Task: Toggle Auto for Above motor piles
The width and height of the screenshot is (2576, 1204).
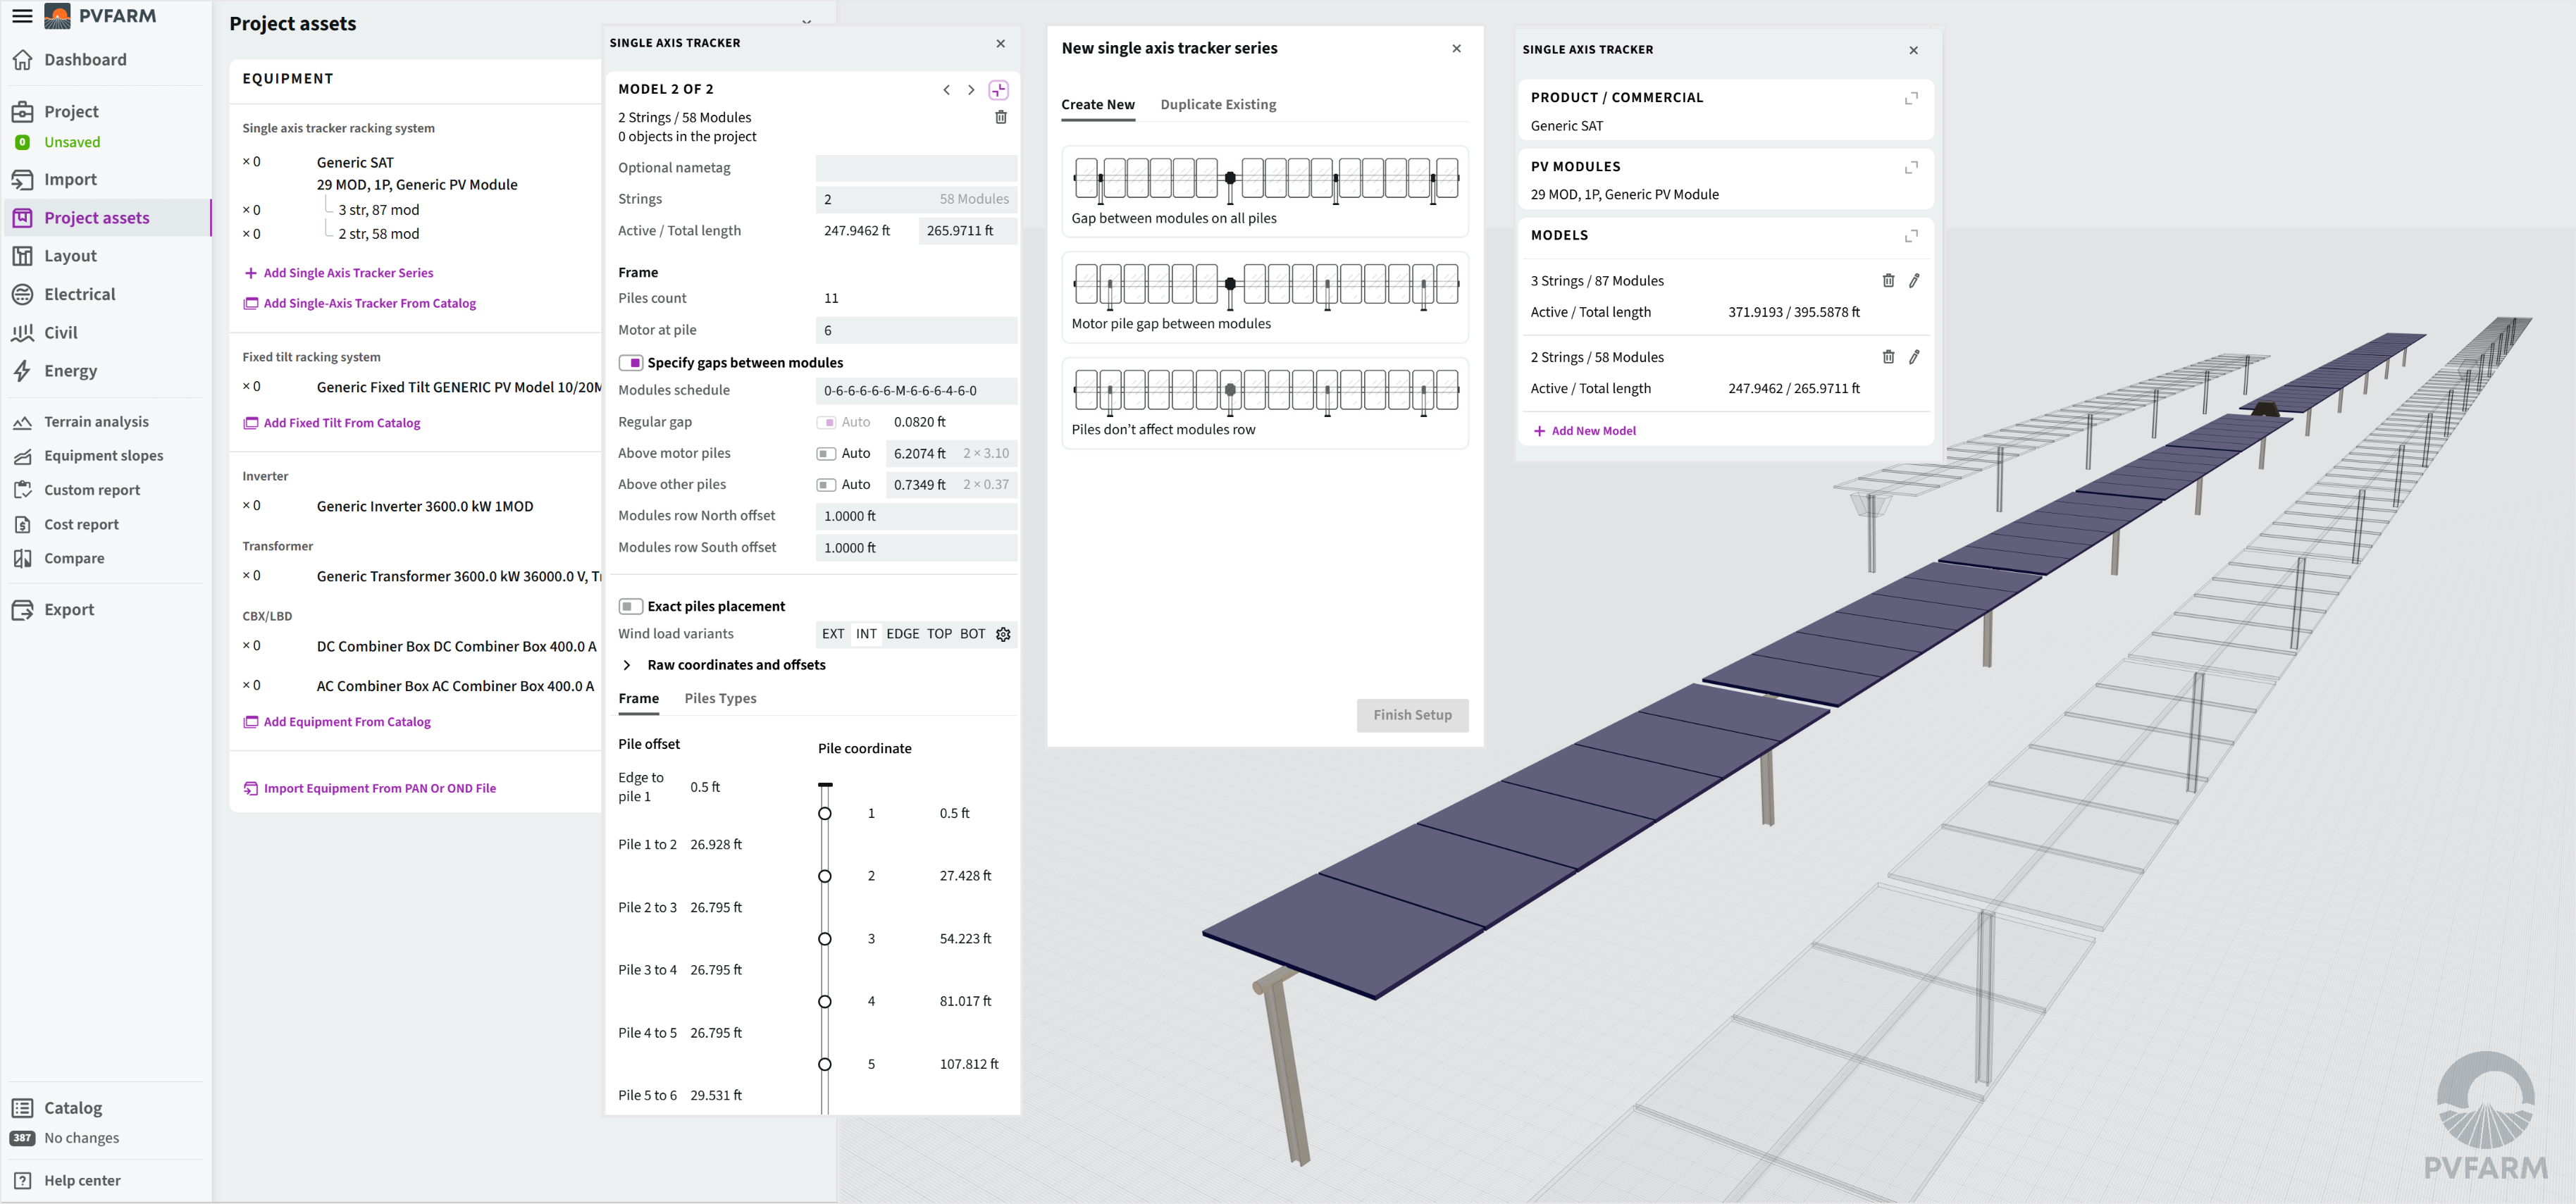Action: pyautogui.click(x=826, y=454)
